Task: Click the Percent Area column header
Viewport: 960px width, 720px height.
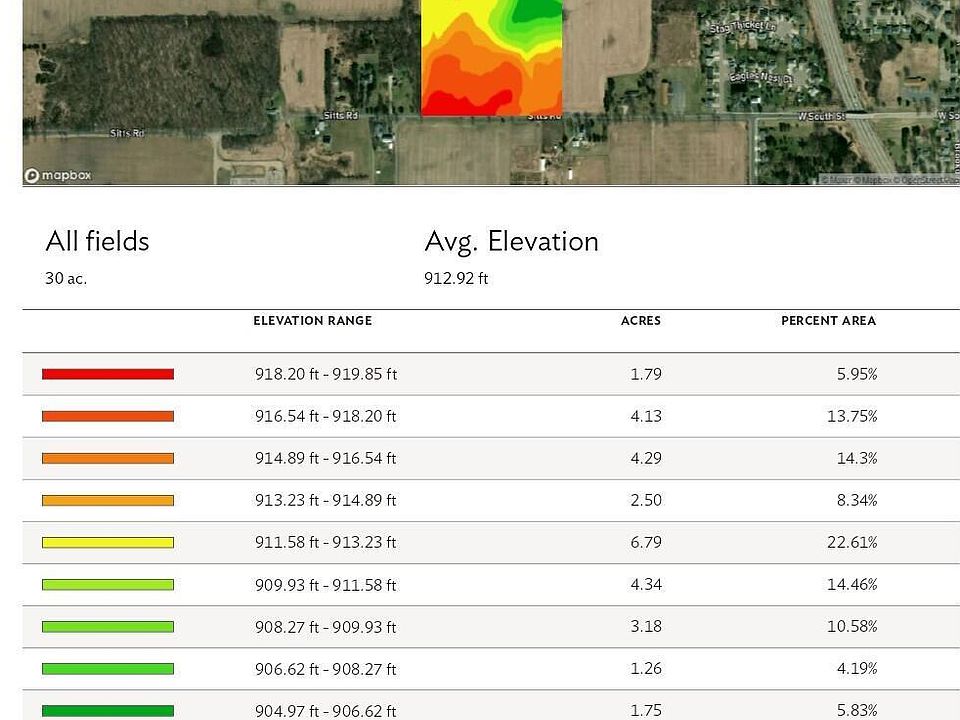Action: click(x=828, y=321)
